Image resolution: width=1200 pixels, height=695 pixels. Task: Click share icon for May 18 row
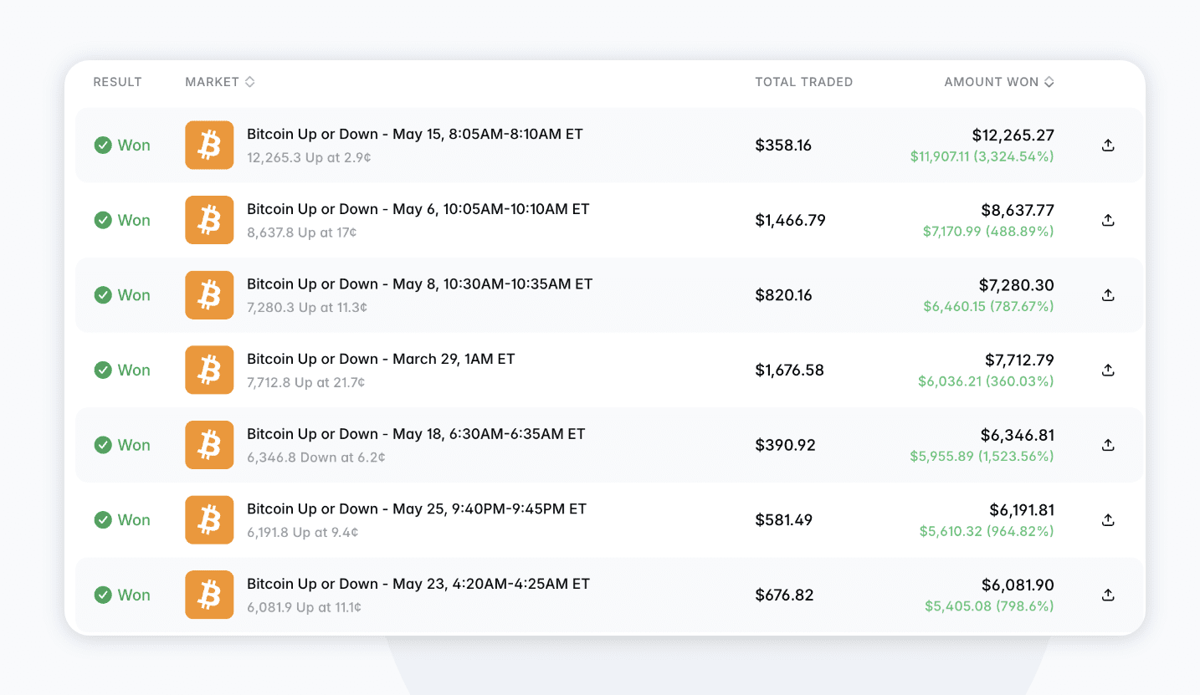1108,445
